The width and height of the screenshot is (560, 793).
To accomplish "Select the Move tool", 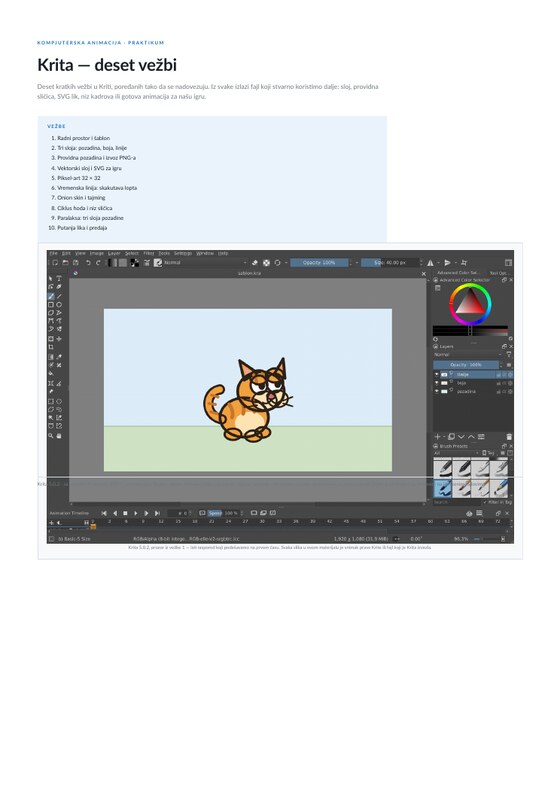I will [x=59, y=339].
